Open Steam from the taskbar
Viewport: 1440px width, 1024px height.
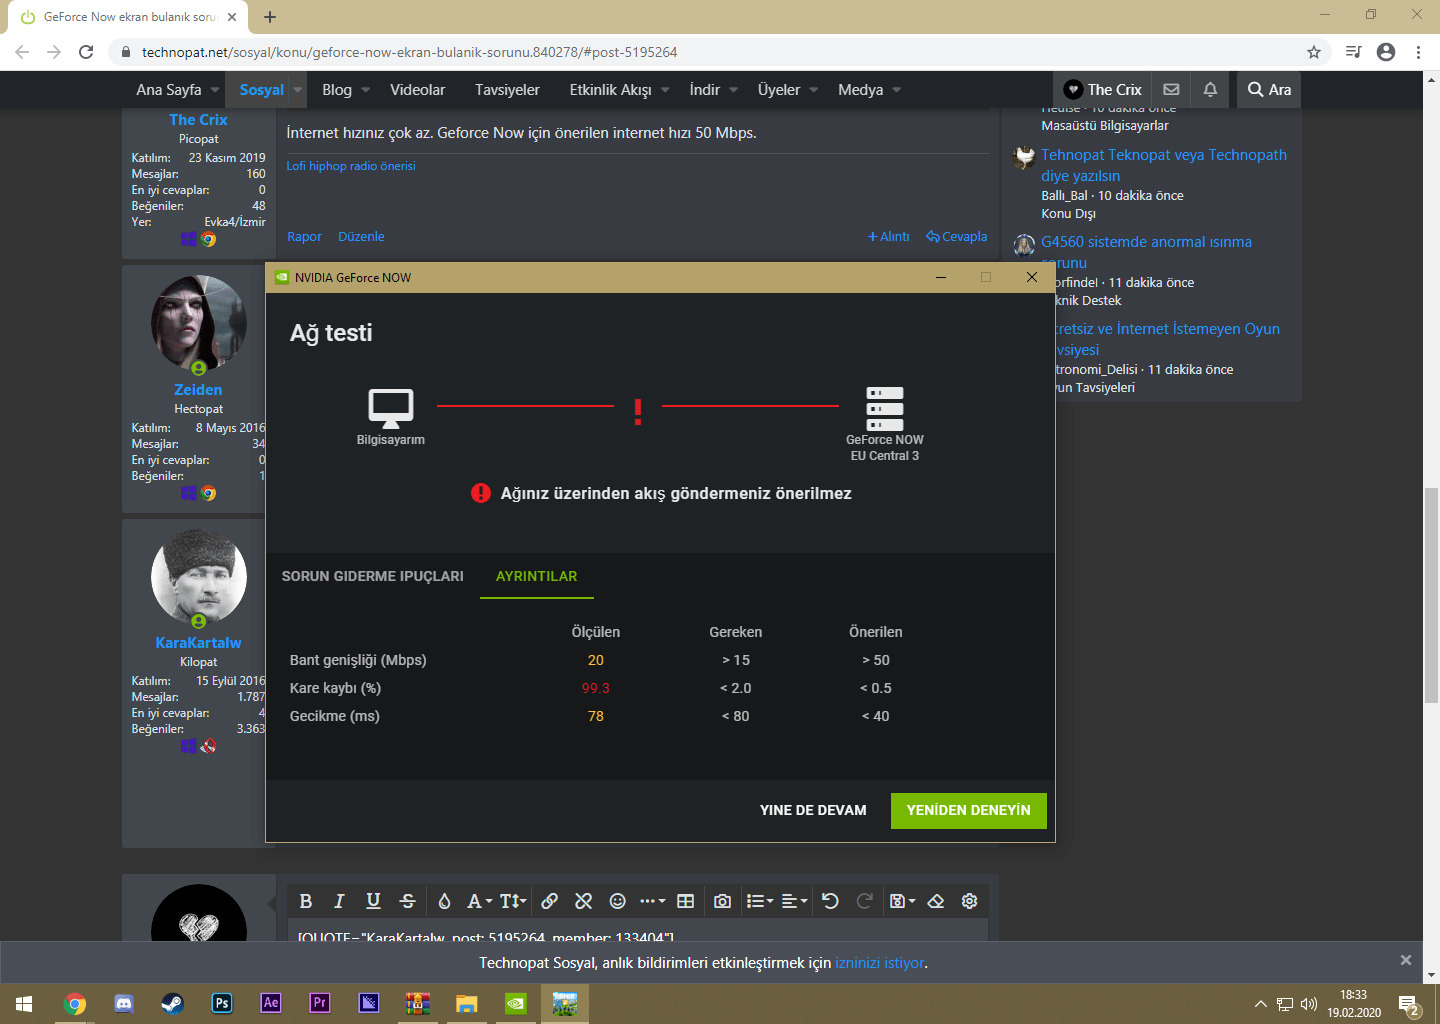click(x=173, y=1003)
